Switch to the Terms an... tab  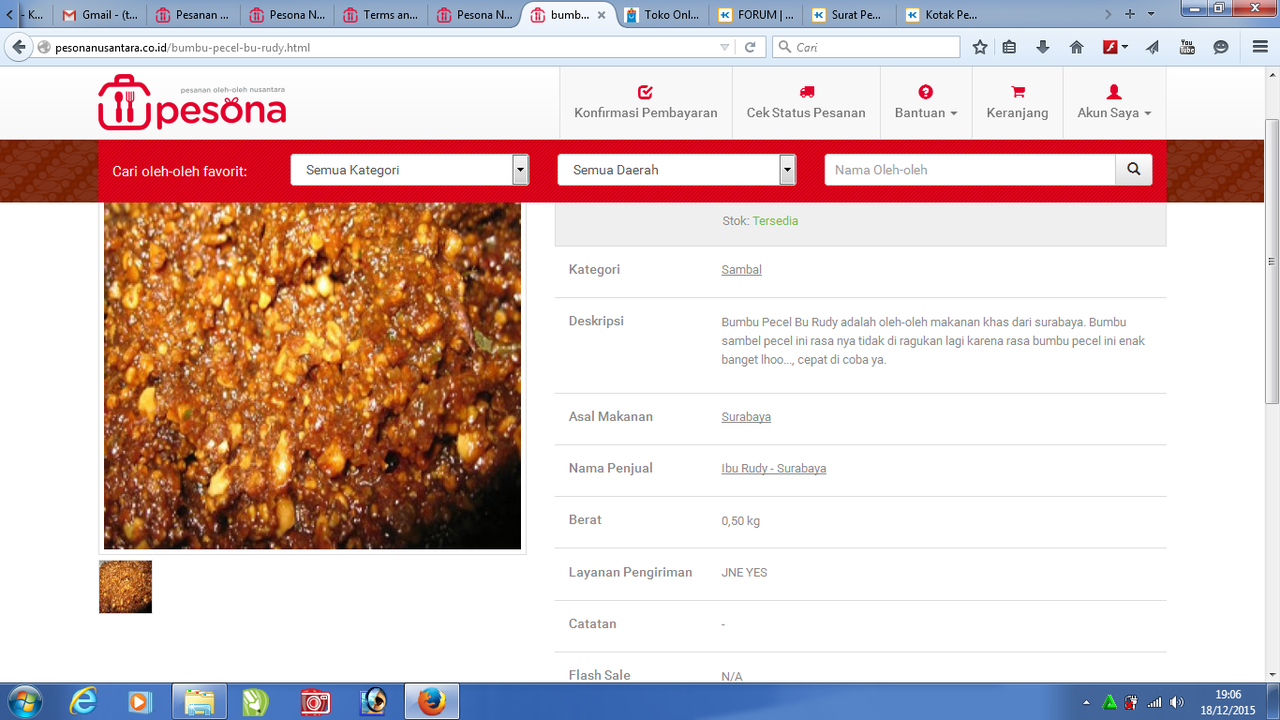(381, 15)
